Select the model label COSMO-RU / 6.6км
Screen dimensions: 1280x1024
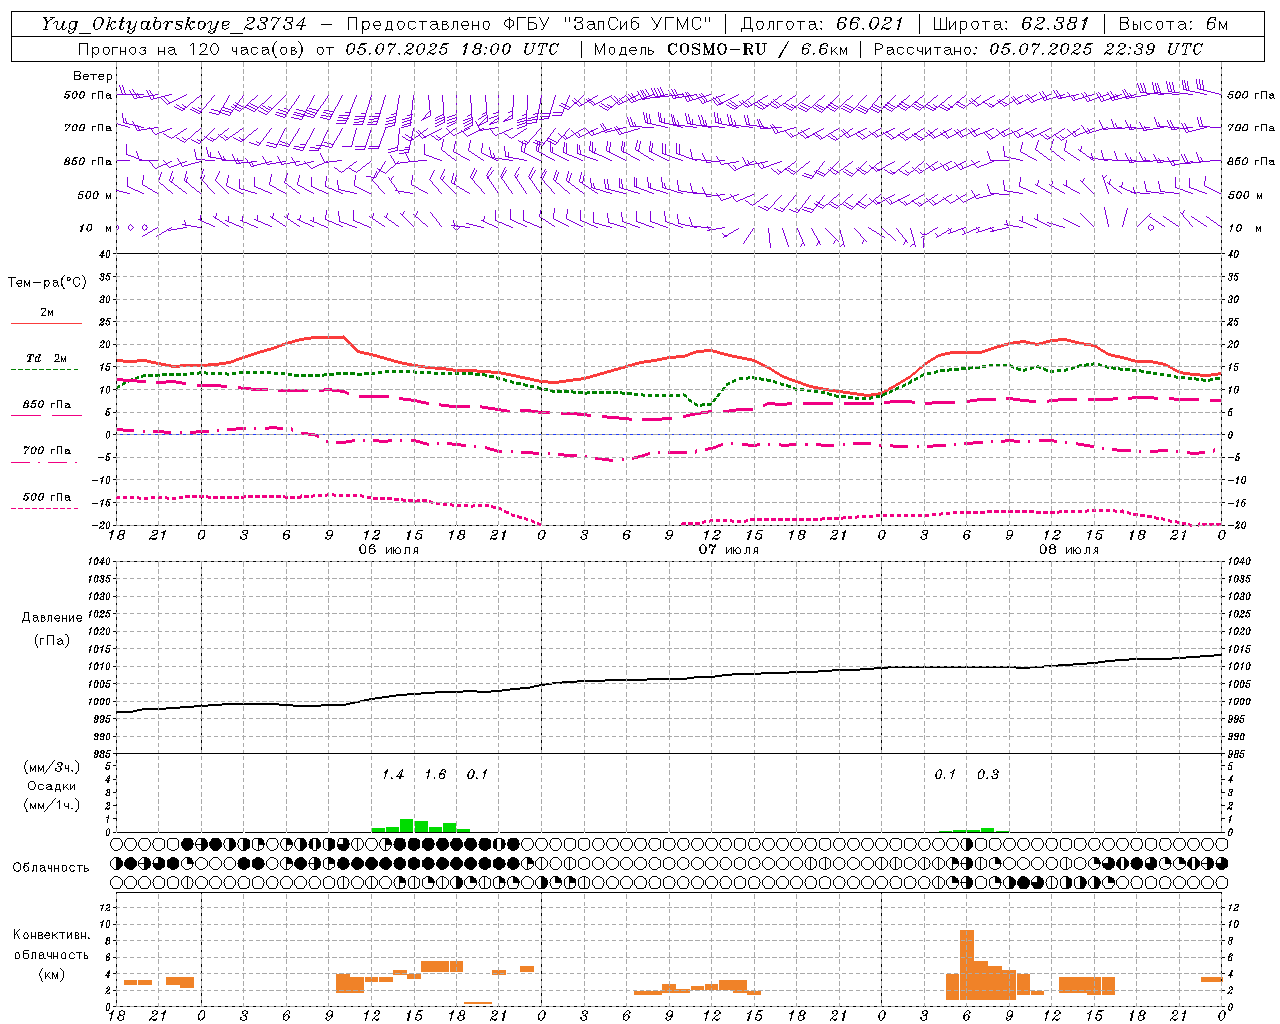click(x=757, y=49)
